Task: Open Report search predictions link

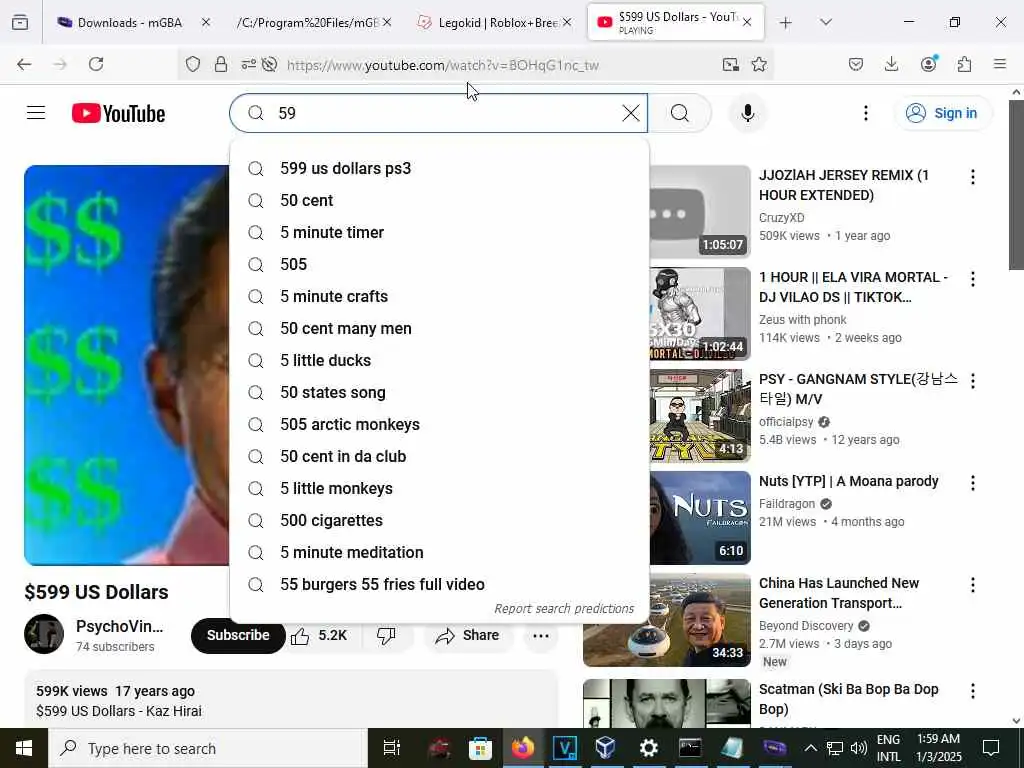Action: pyautogui.click(x=564, y=609)
